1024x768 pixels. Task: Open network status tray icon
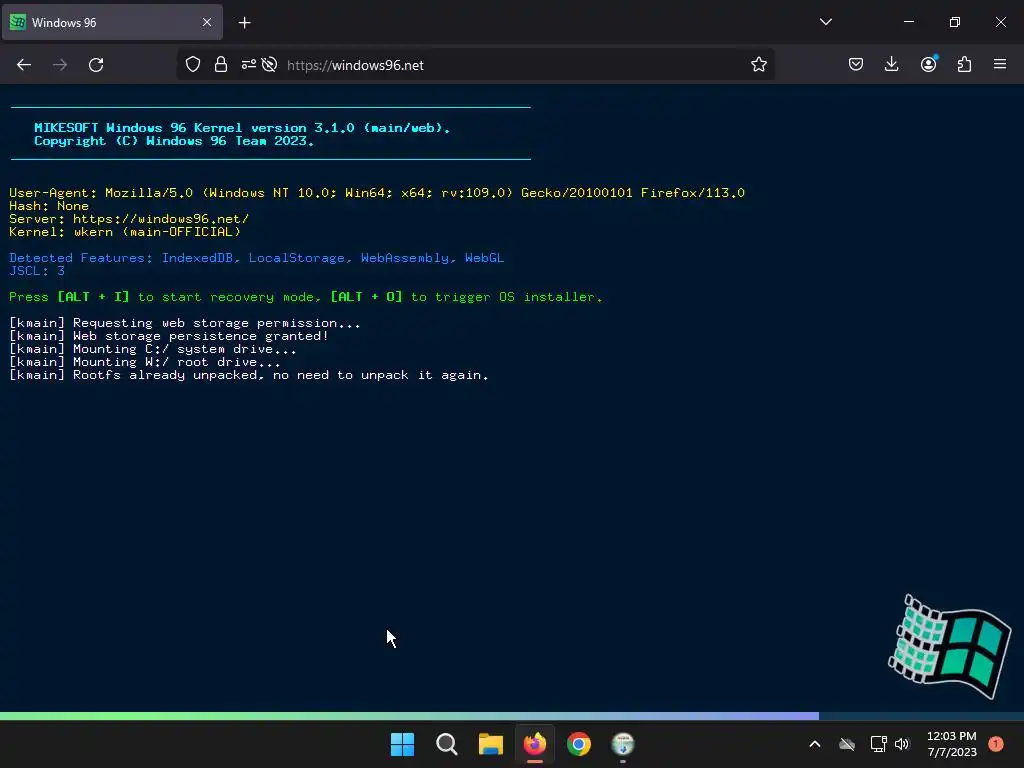coord(878,744)
